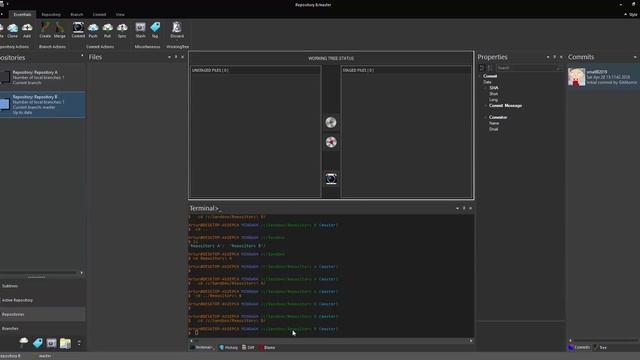Open the Style menu in the title area
This screenshot has height=360, width=640.
(631, 14)
